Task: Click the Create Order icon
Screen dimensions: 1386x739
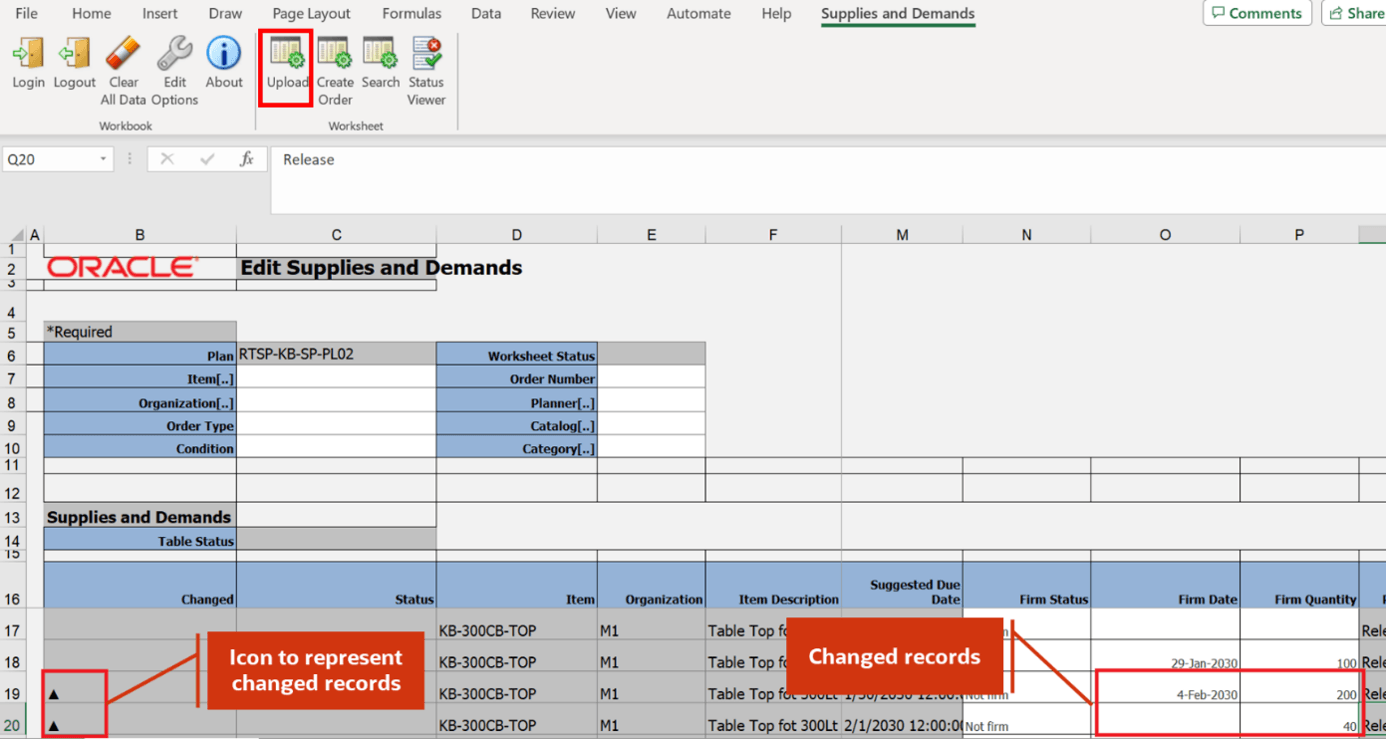Action: point(335,71)
